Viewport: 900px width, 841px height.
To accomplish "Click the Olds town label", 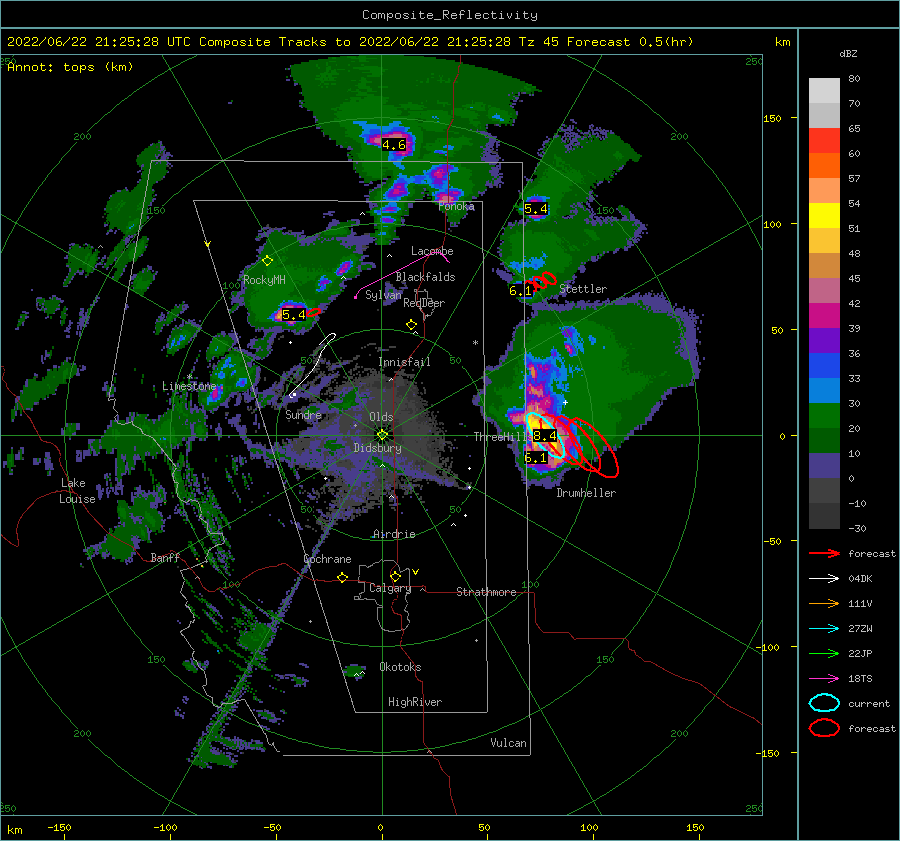I will [381, 417].
